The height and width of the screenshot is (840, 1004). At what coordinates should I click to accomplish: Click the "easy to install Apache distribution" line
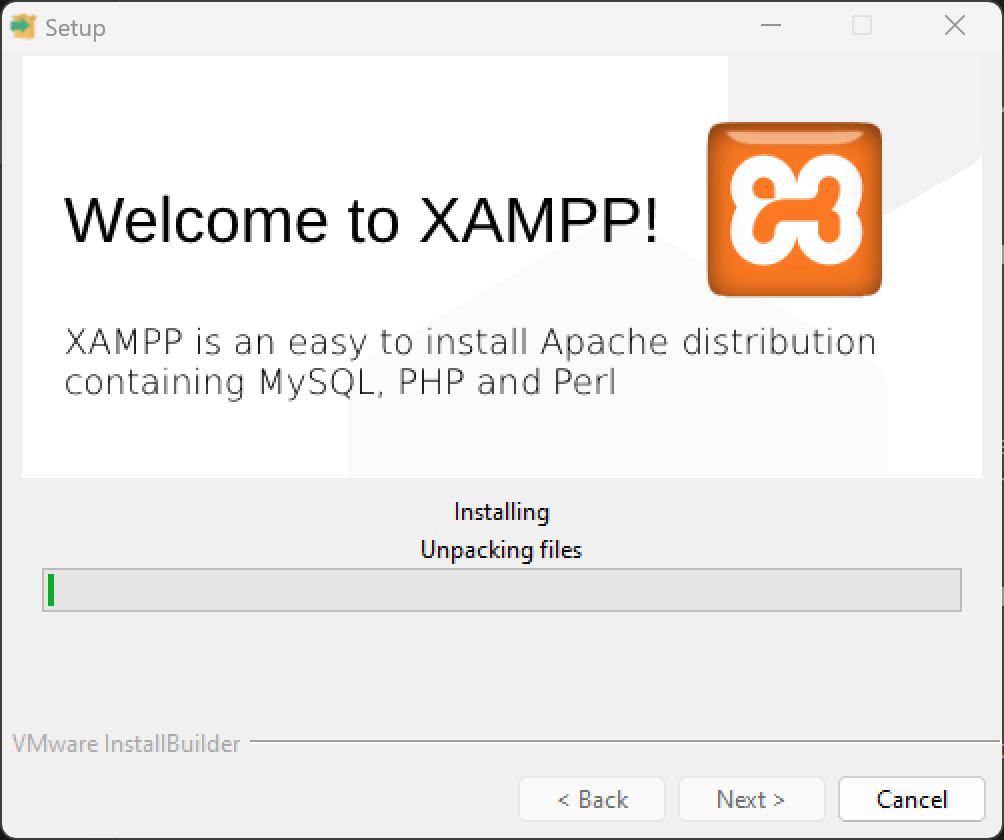(470, 342)
